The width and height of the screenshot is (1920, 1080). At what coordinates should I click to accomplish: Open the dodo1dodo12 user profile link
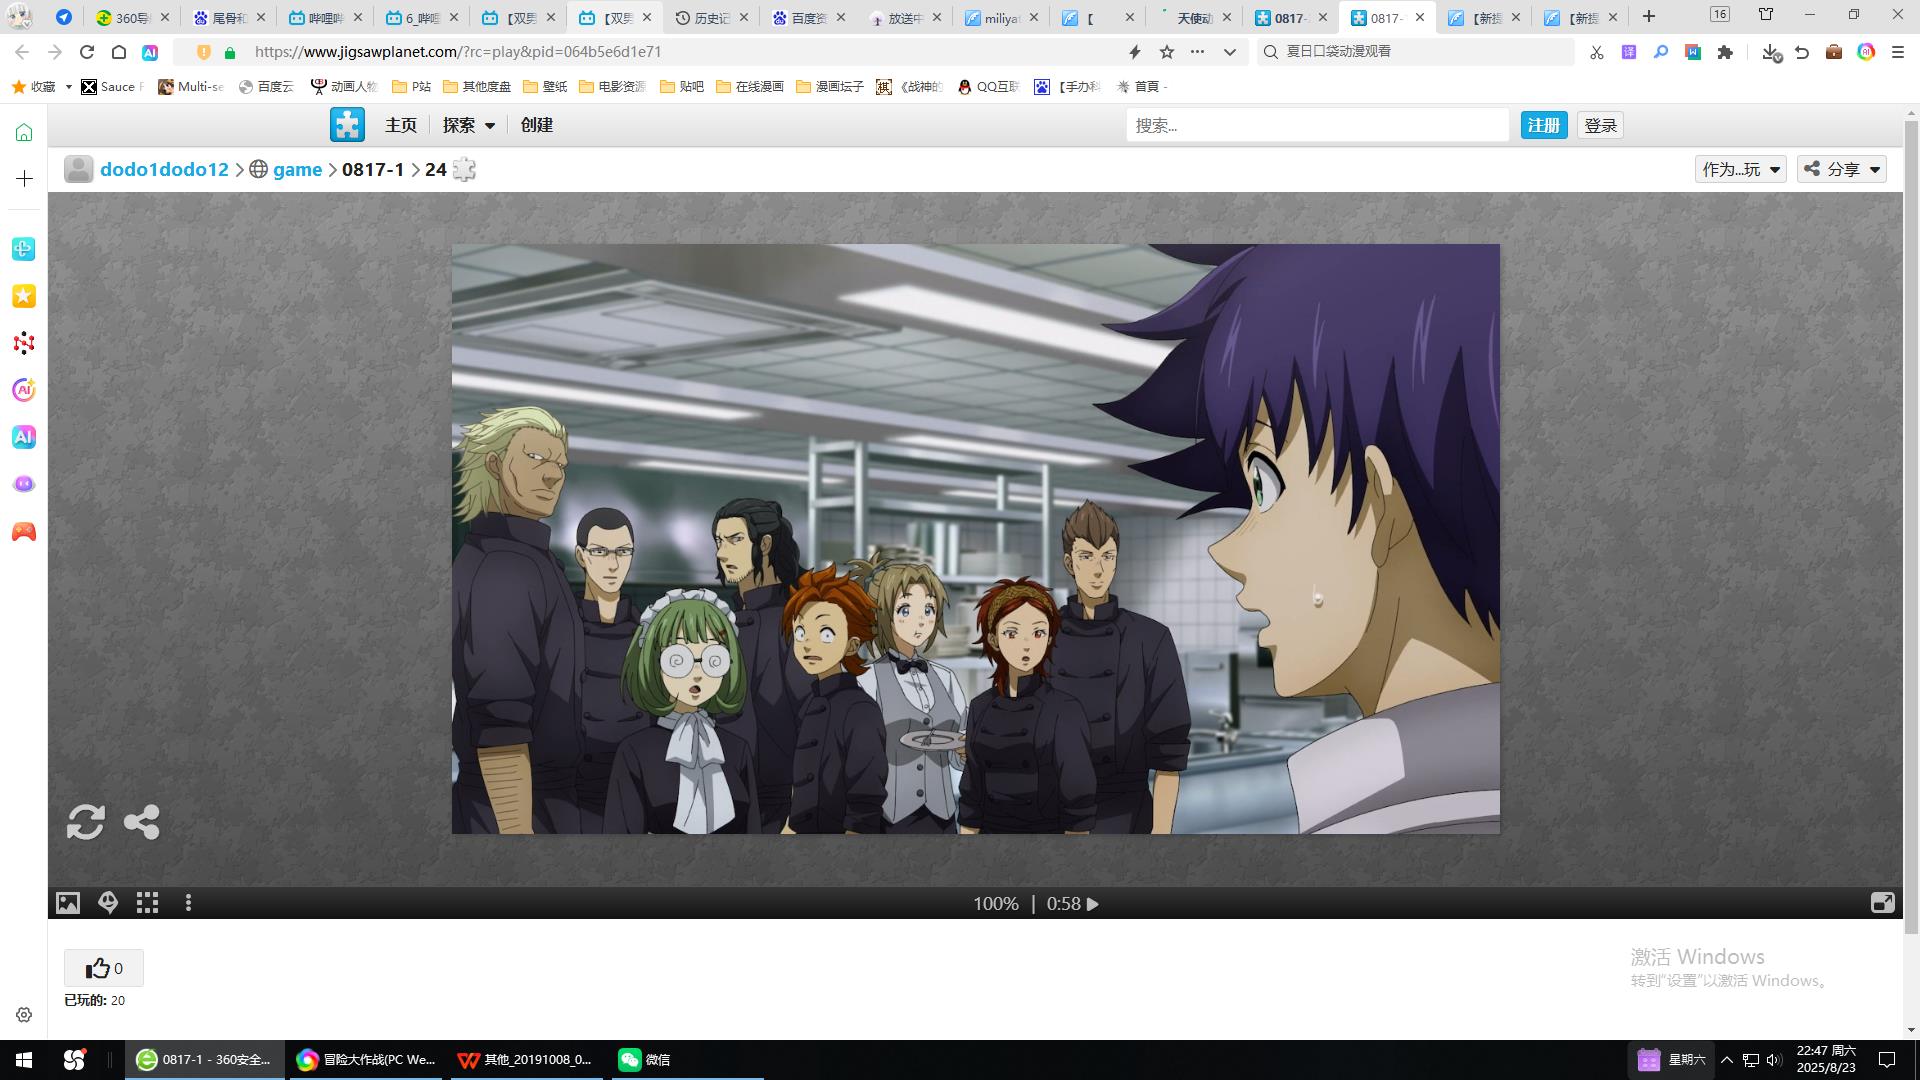pos(164,169)
